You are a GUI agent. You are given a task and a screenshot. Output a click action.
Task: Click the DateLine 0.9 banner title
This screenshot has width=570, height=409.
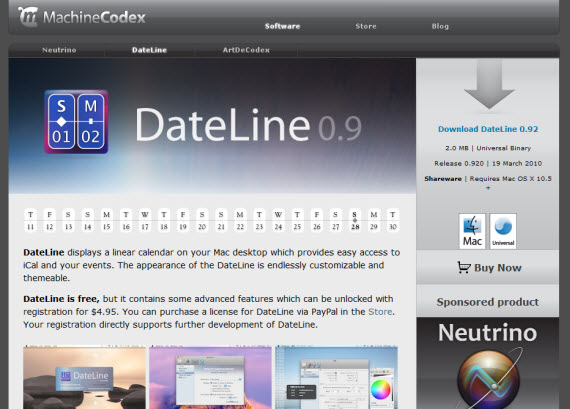(248, 125)
